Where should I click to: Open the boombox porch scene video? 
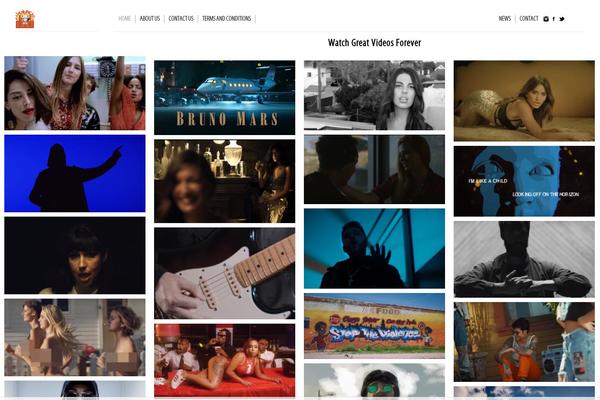pyautogui.click(x=524, y=342)
